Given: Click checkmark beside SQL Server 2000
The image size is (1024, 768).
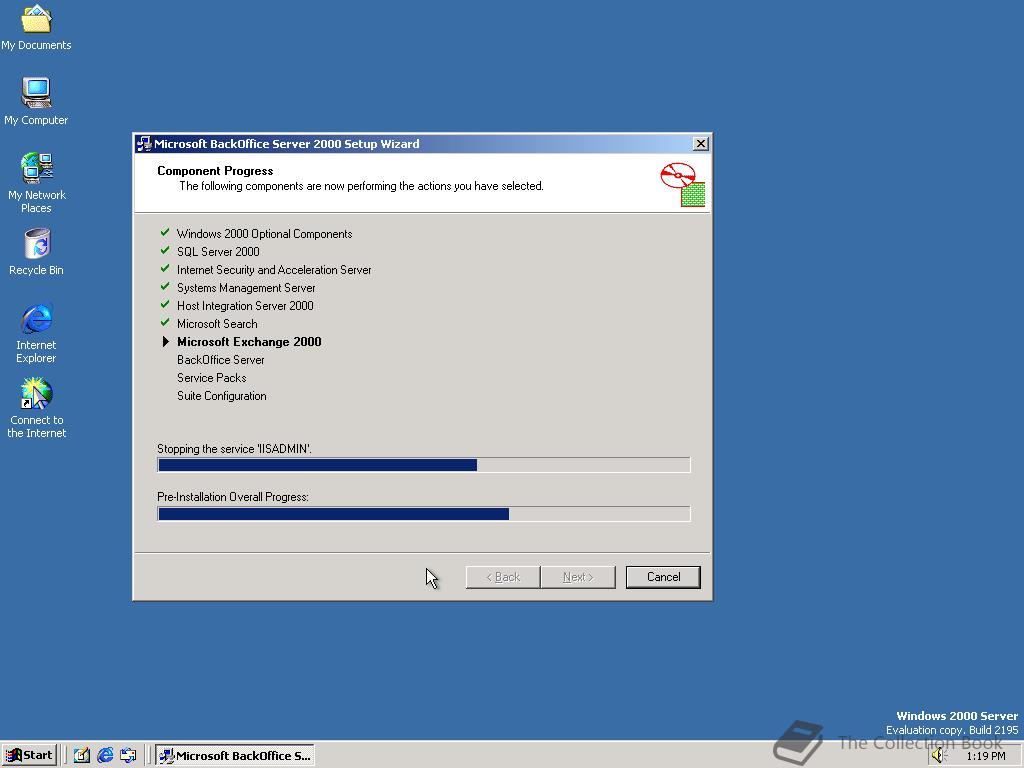Looking at the screenshot, I should tap(165, 251).
